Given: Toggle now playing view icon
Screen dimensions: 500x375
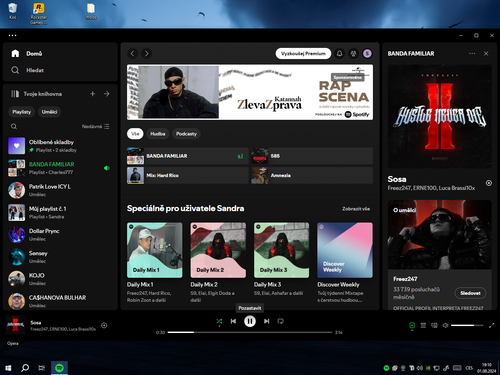Looking at the screenshot, I should coord(412,325).
